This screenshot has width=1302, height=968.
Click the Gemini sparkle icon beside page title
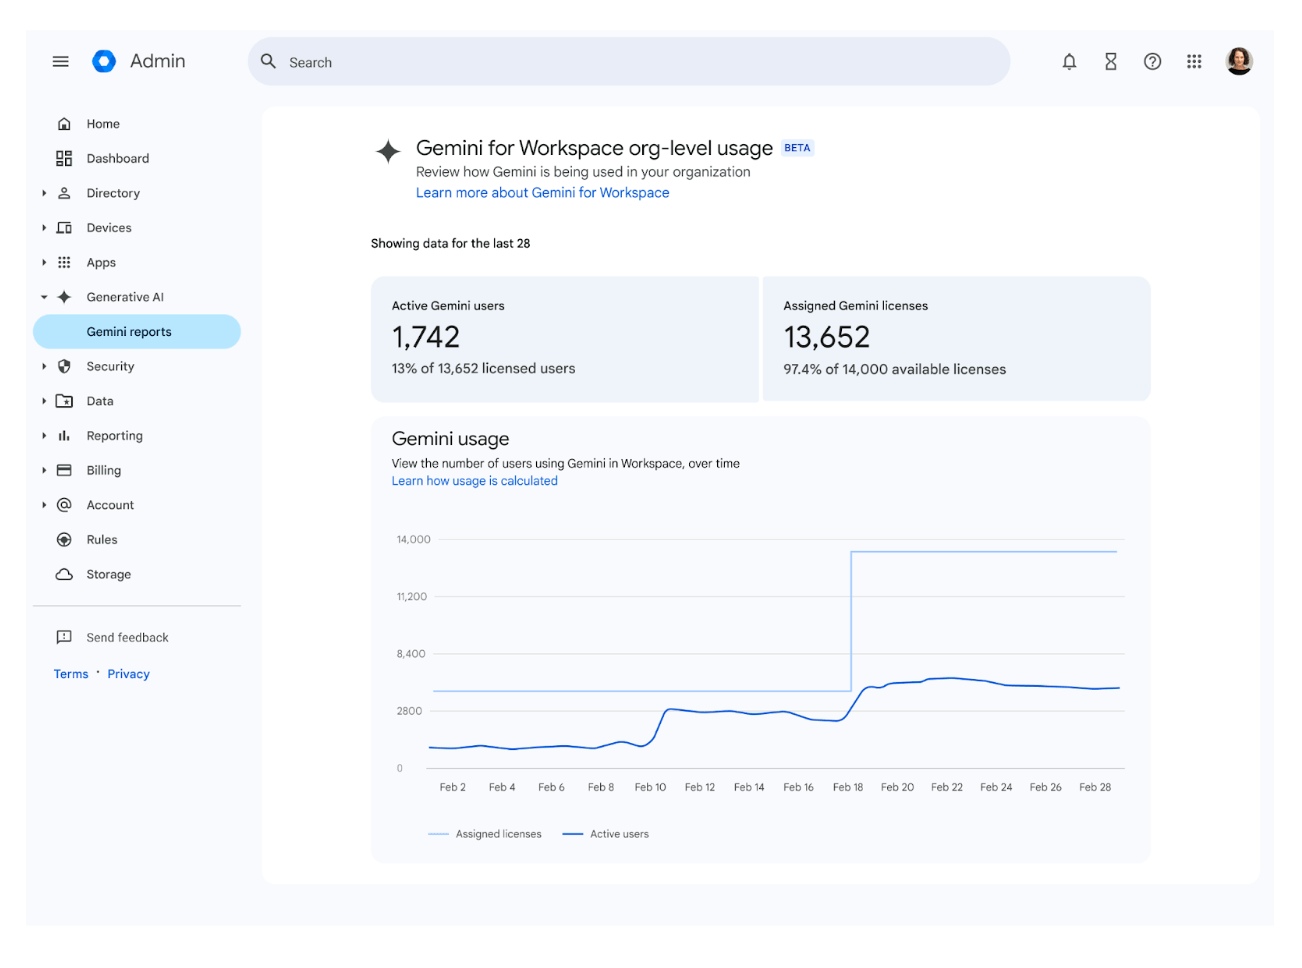pos(388,151)
